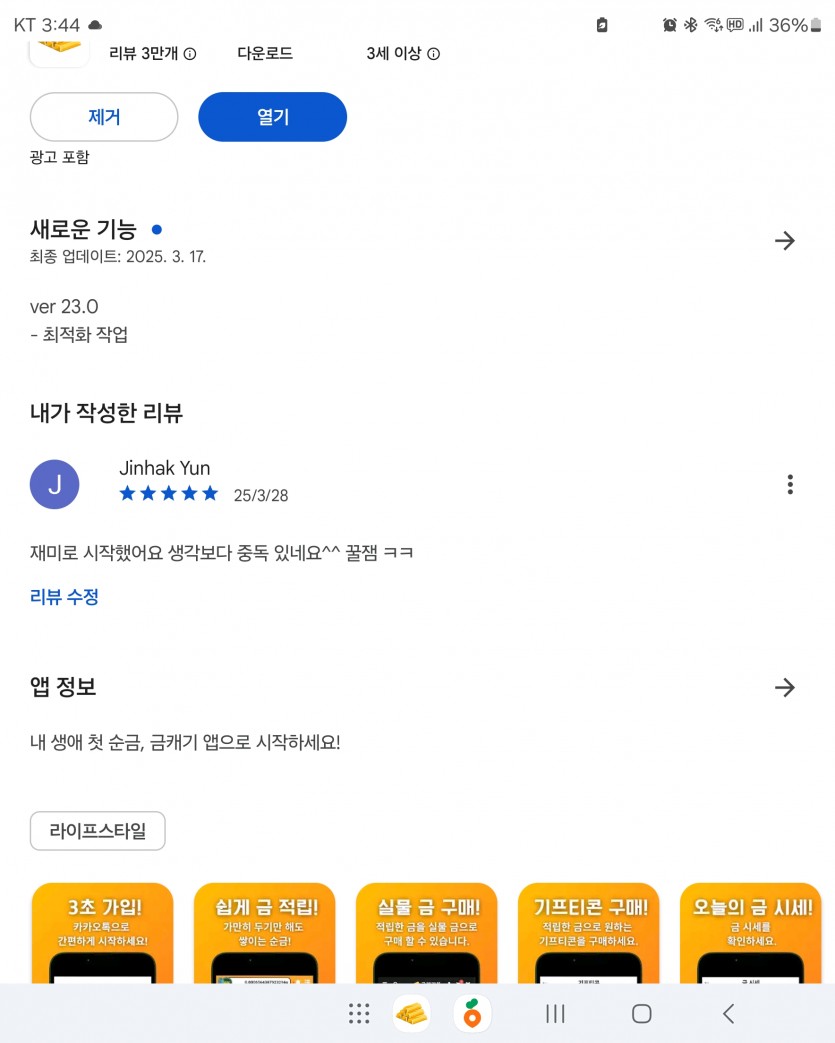Screen dimensions: 835x1043
Task: Tap the home navigation button
Action: tap(641, 1014)
